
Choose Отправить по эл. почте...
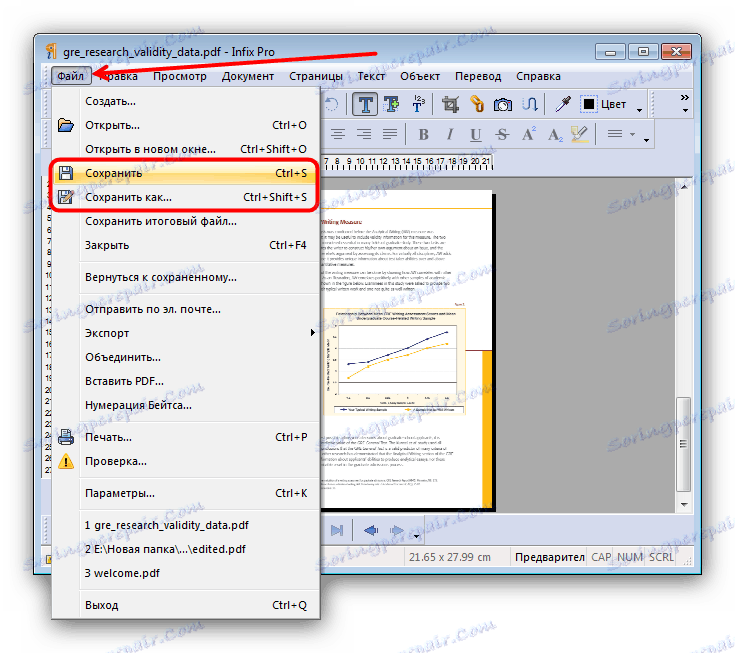186,309
